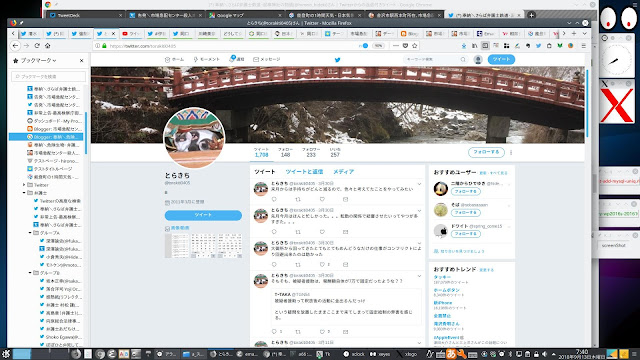Switch to メディア timeline tab
Viewport: 640px width, 360px height.
(x=343, y=172)
